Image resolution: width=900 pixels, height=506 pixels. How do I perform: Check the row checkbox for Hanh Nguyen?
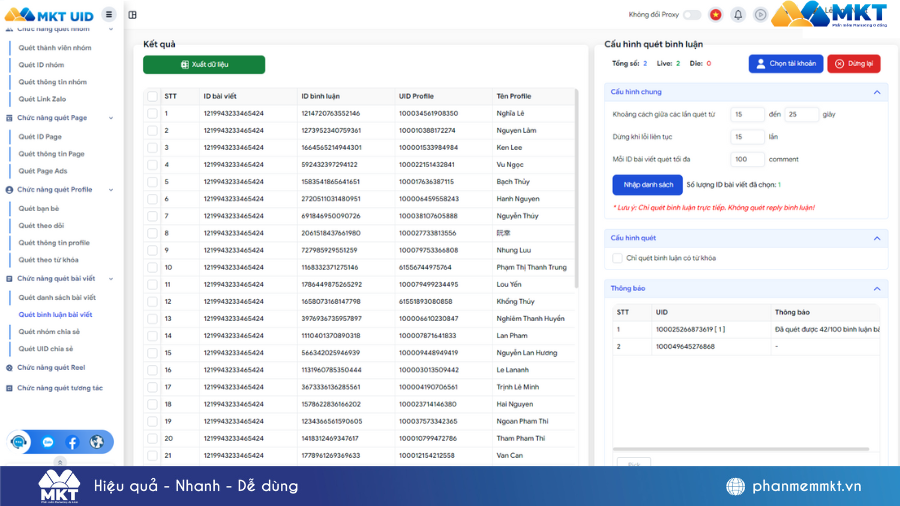(x=152, y=199)
